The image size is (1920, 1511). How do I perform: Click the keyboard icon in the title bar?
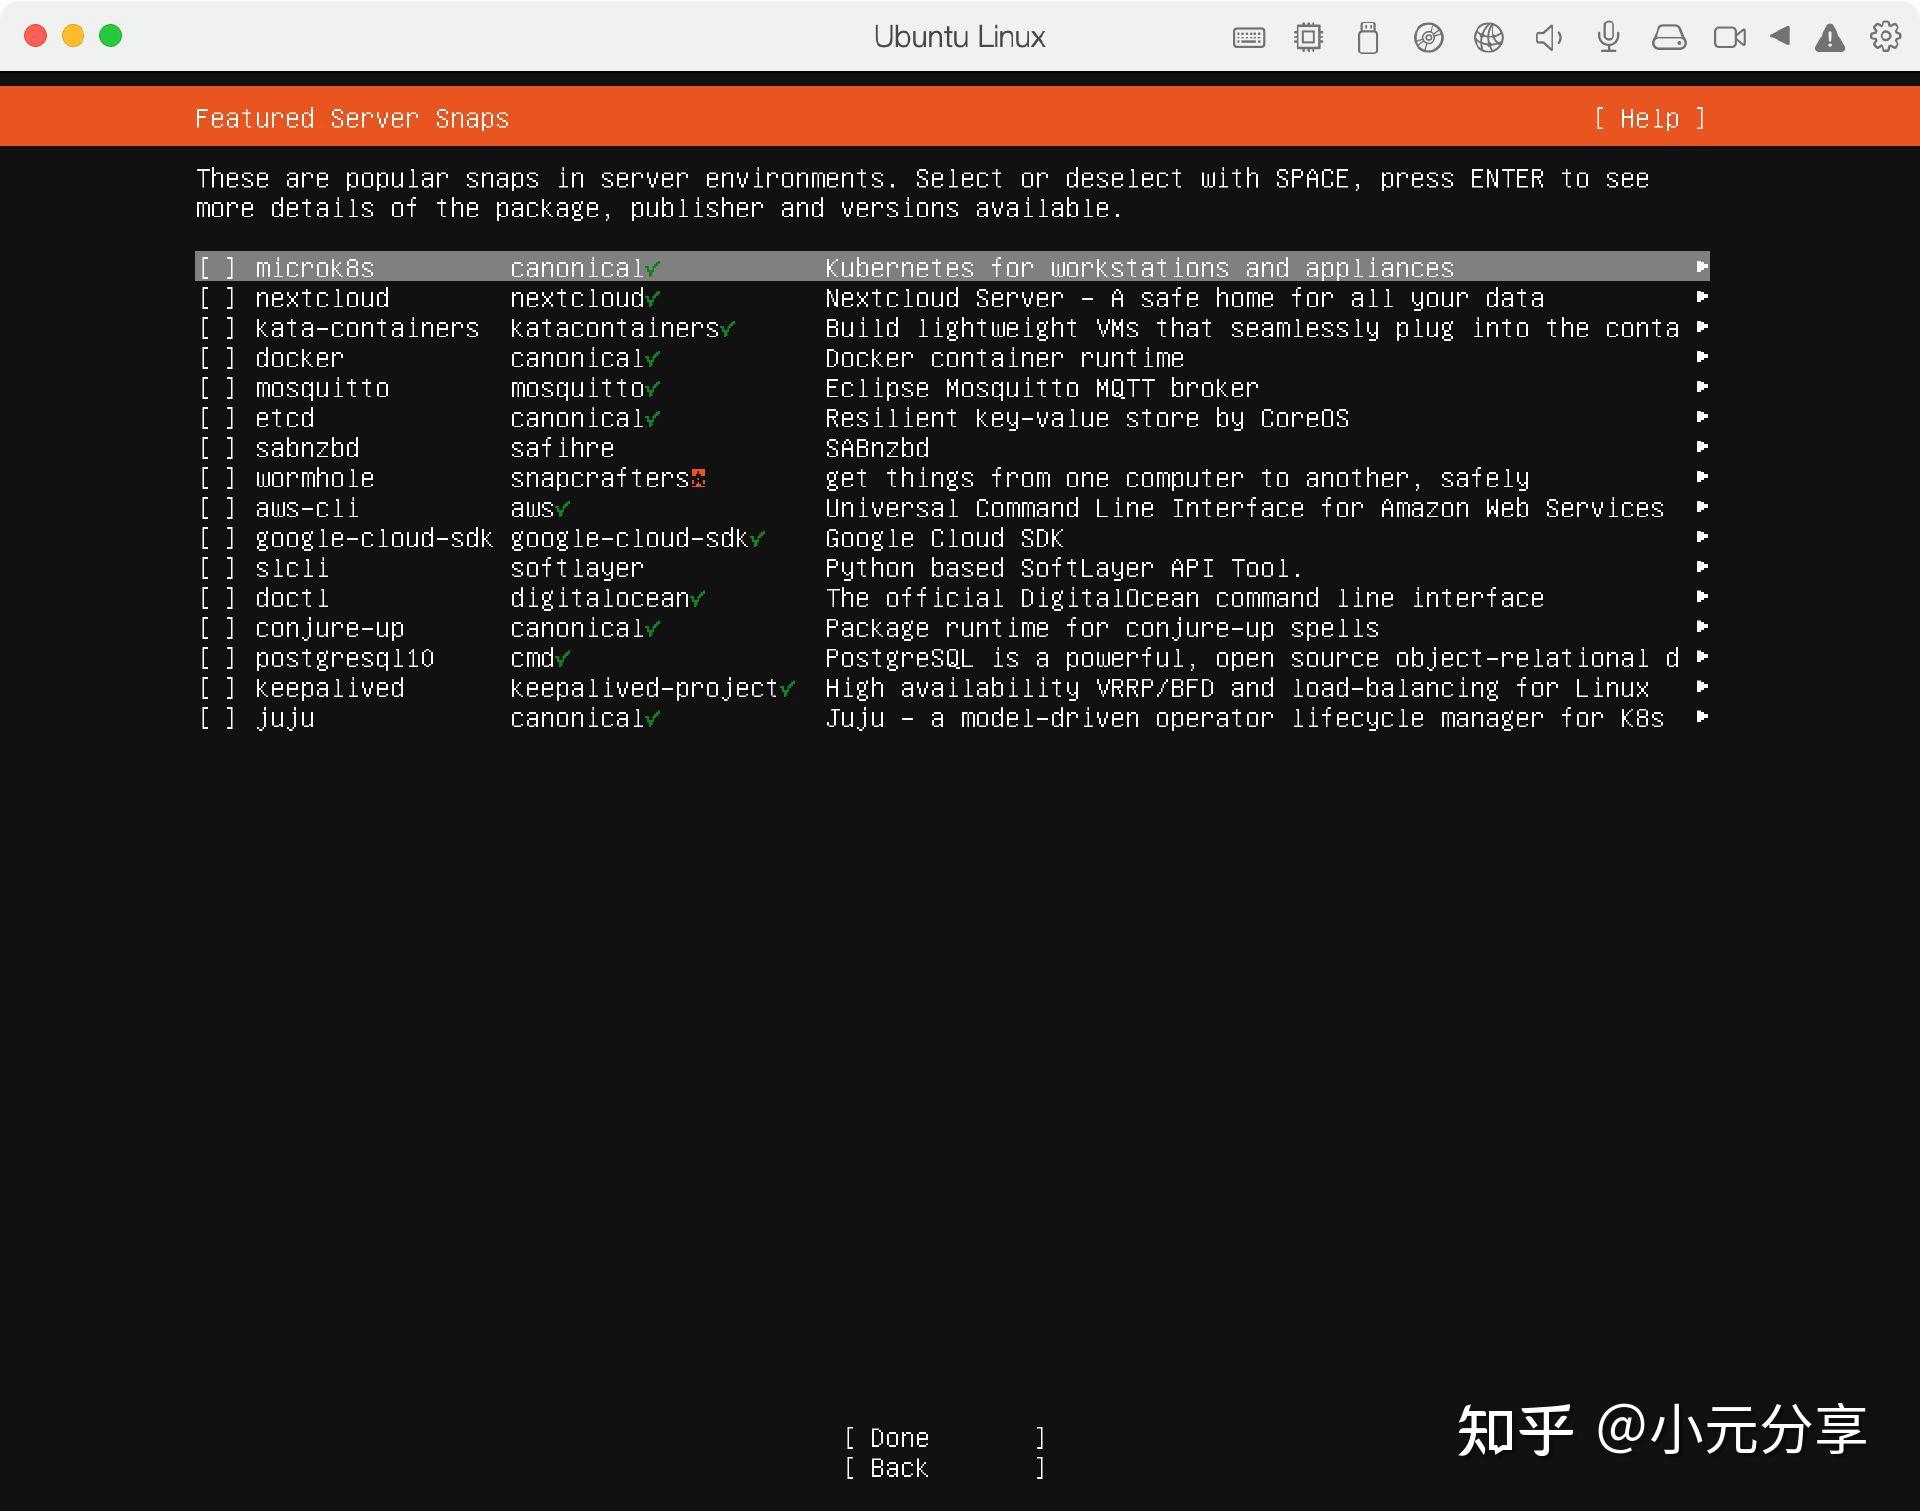pos(1248,37)
